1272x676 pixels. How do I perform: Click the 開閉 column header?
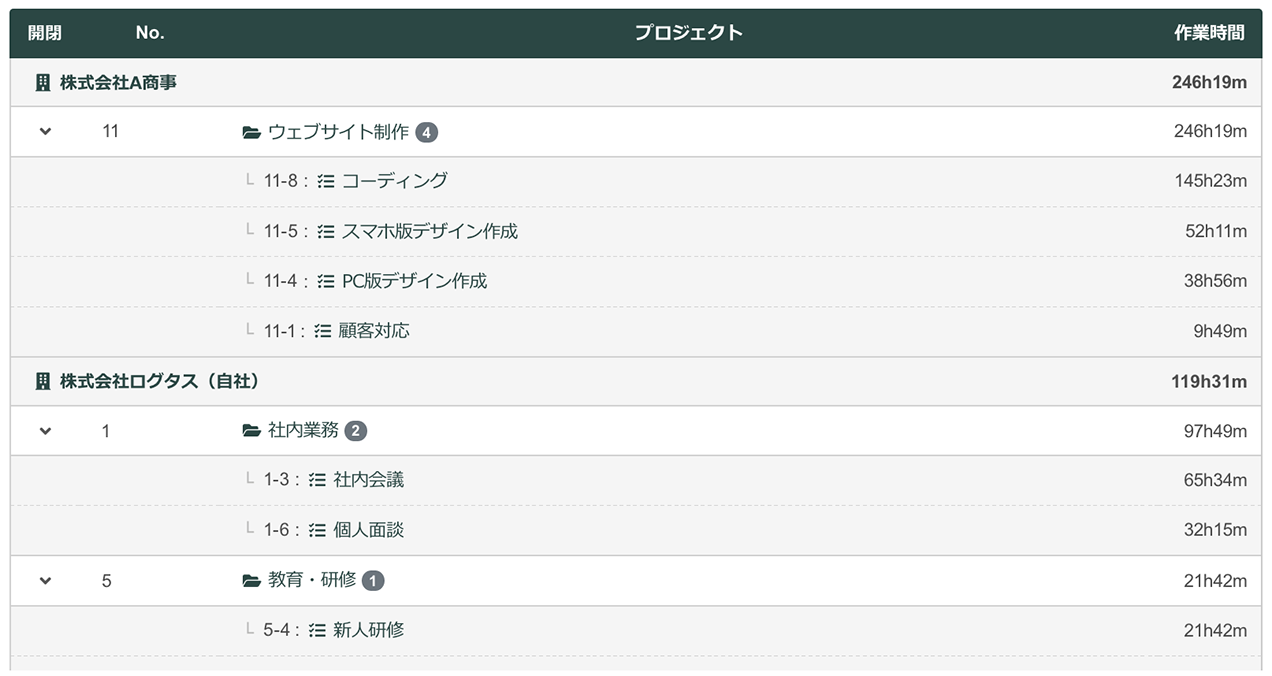coord(45,33)
